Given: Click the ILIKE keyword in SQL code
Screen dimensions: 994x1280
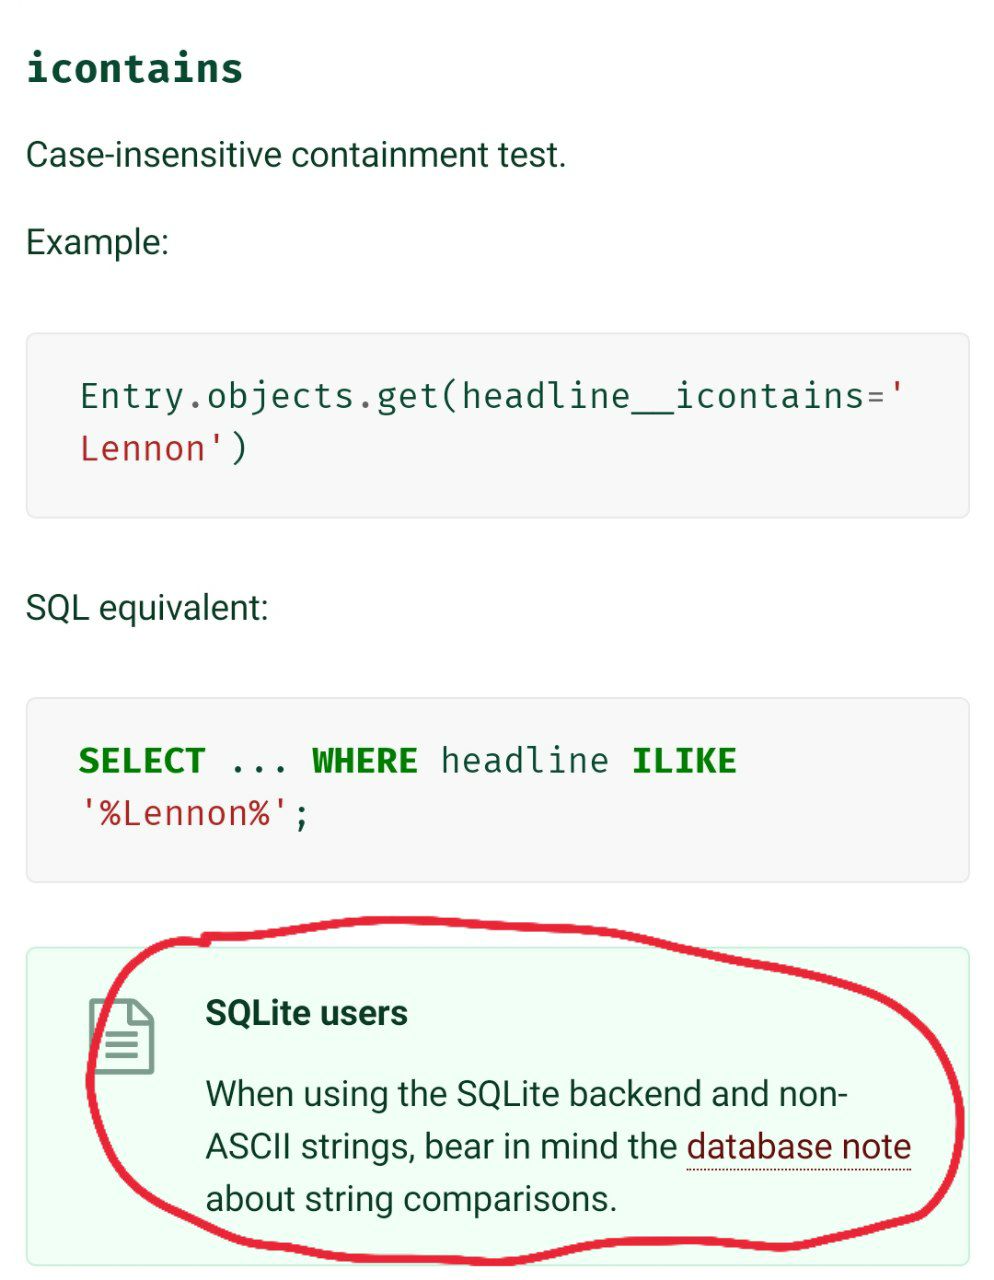Looking at the screenshot, I should click(684, 761).
